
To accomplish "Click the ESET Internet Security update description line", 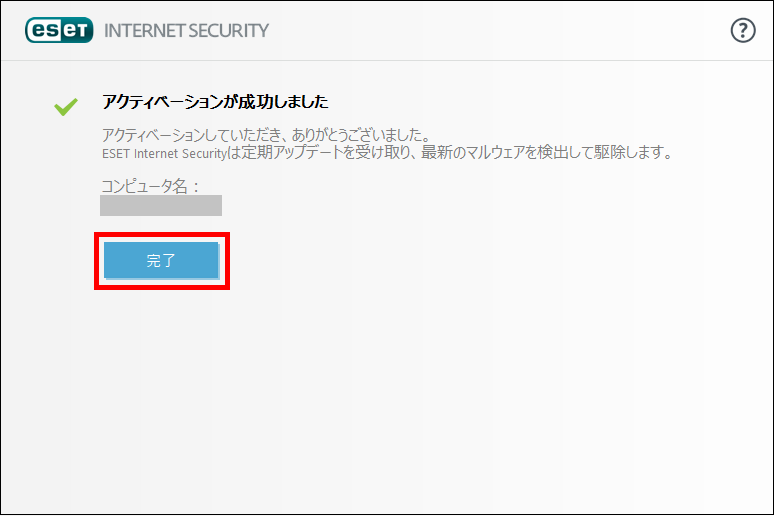I will [387, 153].
